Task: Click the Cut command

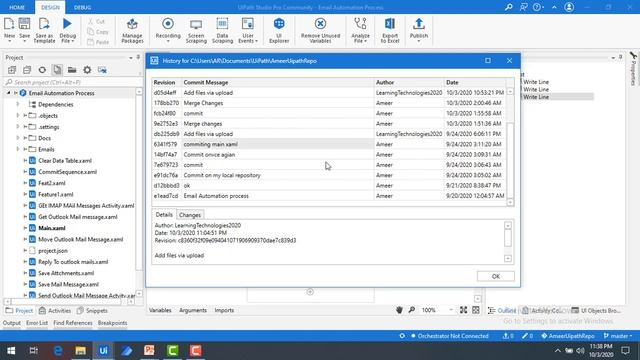Action: point(97,21)
